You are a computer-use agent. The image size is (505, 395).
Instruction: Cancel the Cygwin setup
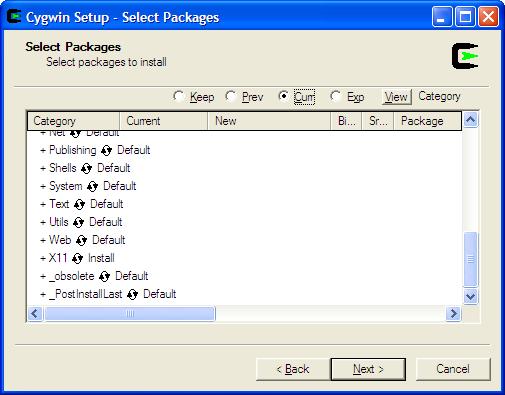point(453,369)
